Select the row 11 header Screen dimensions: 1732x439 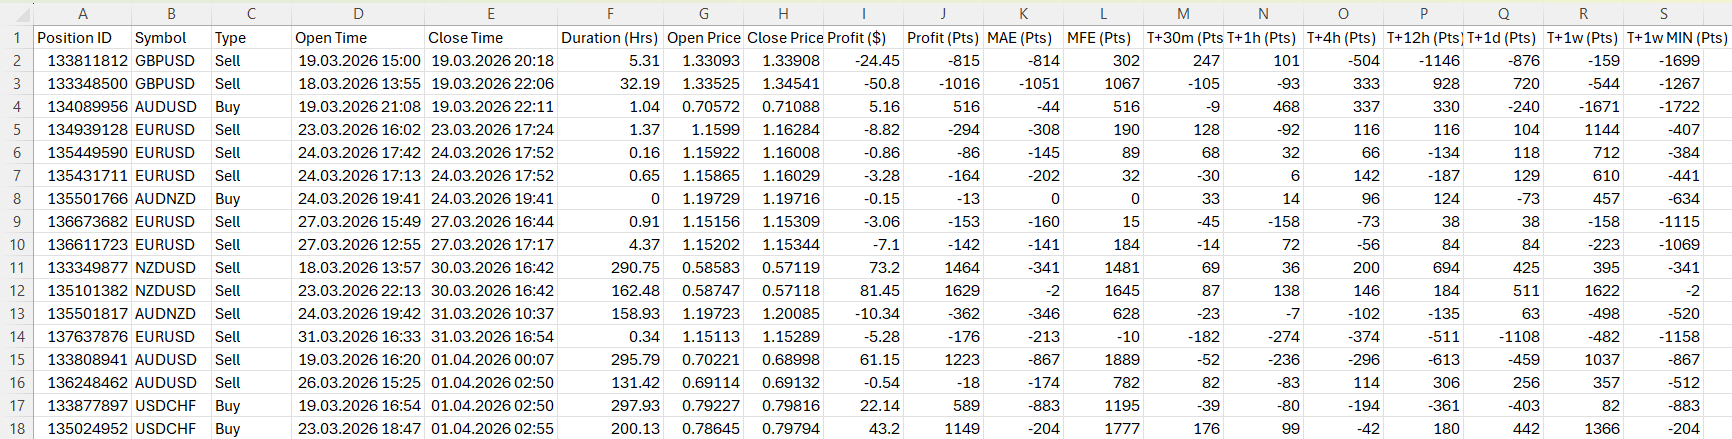click(16, 267)
